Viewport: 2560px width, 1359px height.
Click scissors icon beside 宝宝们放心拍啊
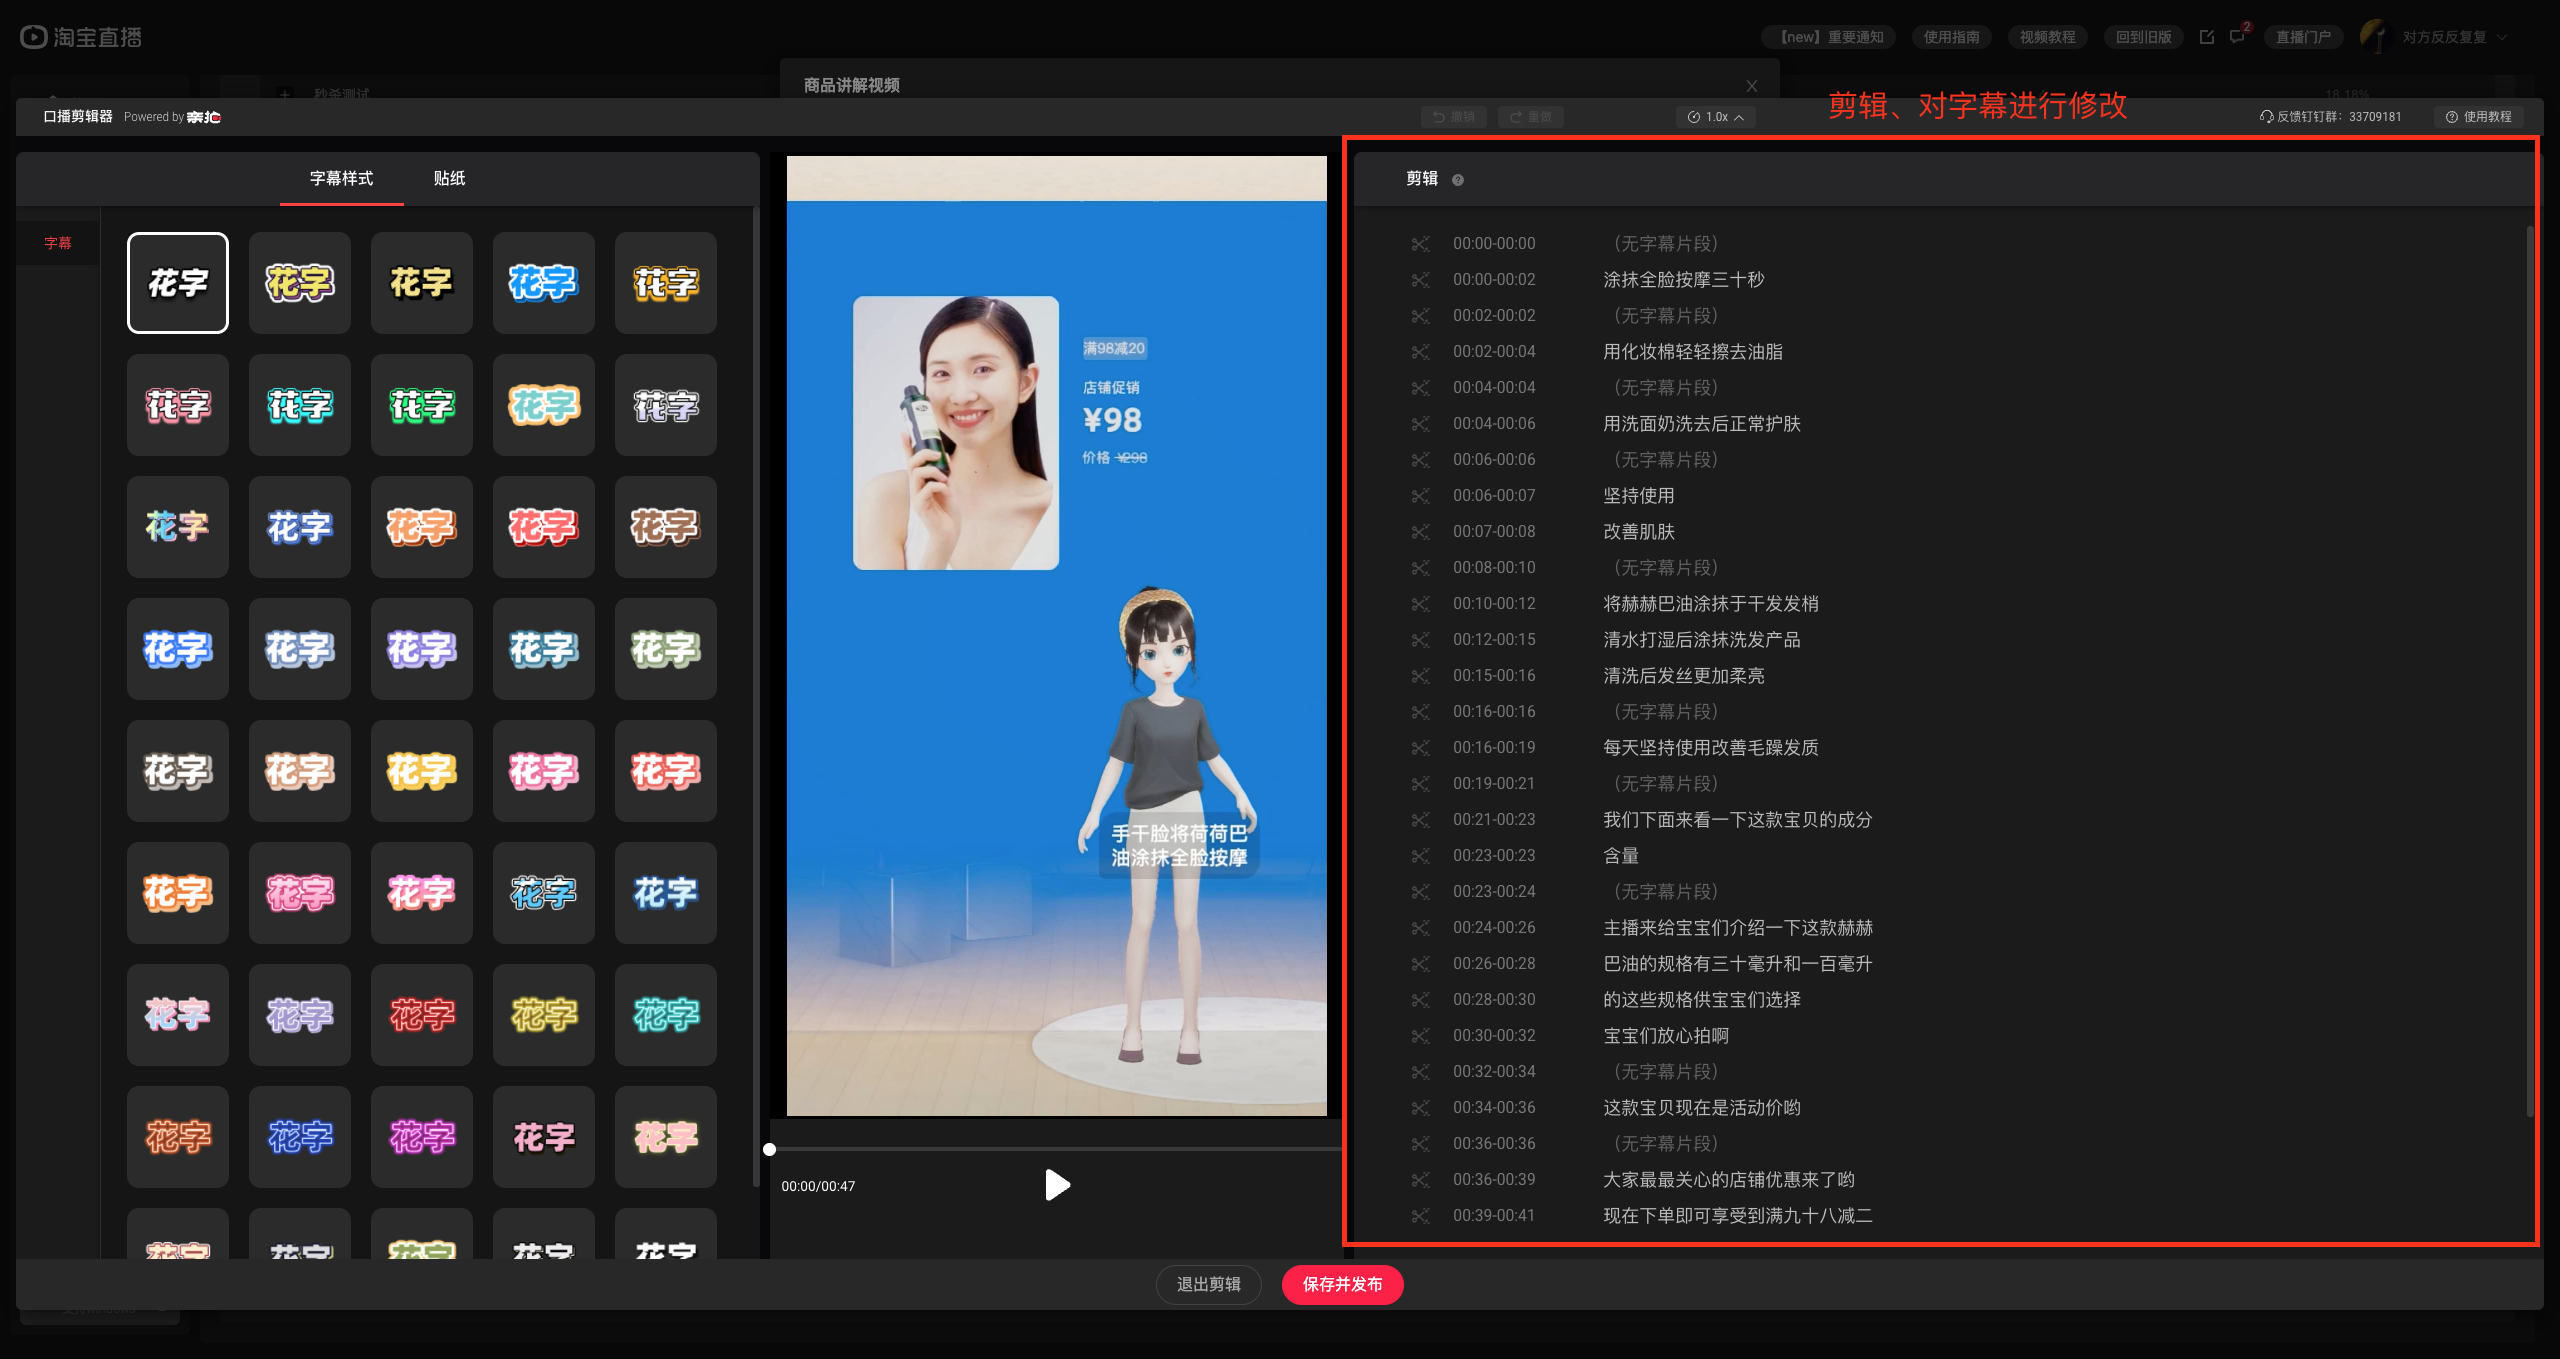tap(1420, 1036)
